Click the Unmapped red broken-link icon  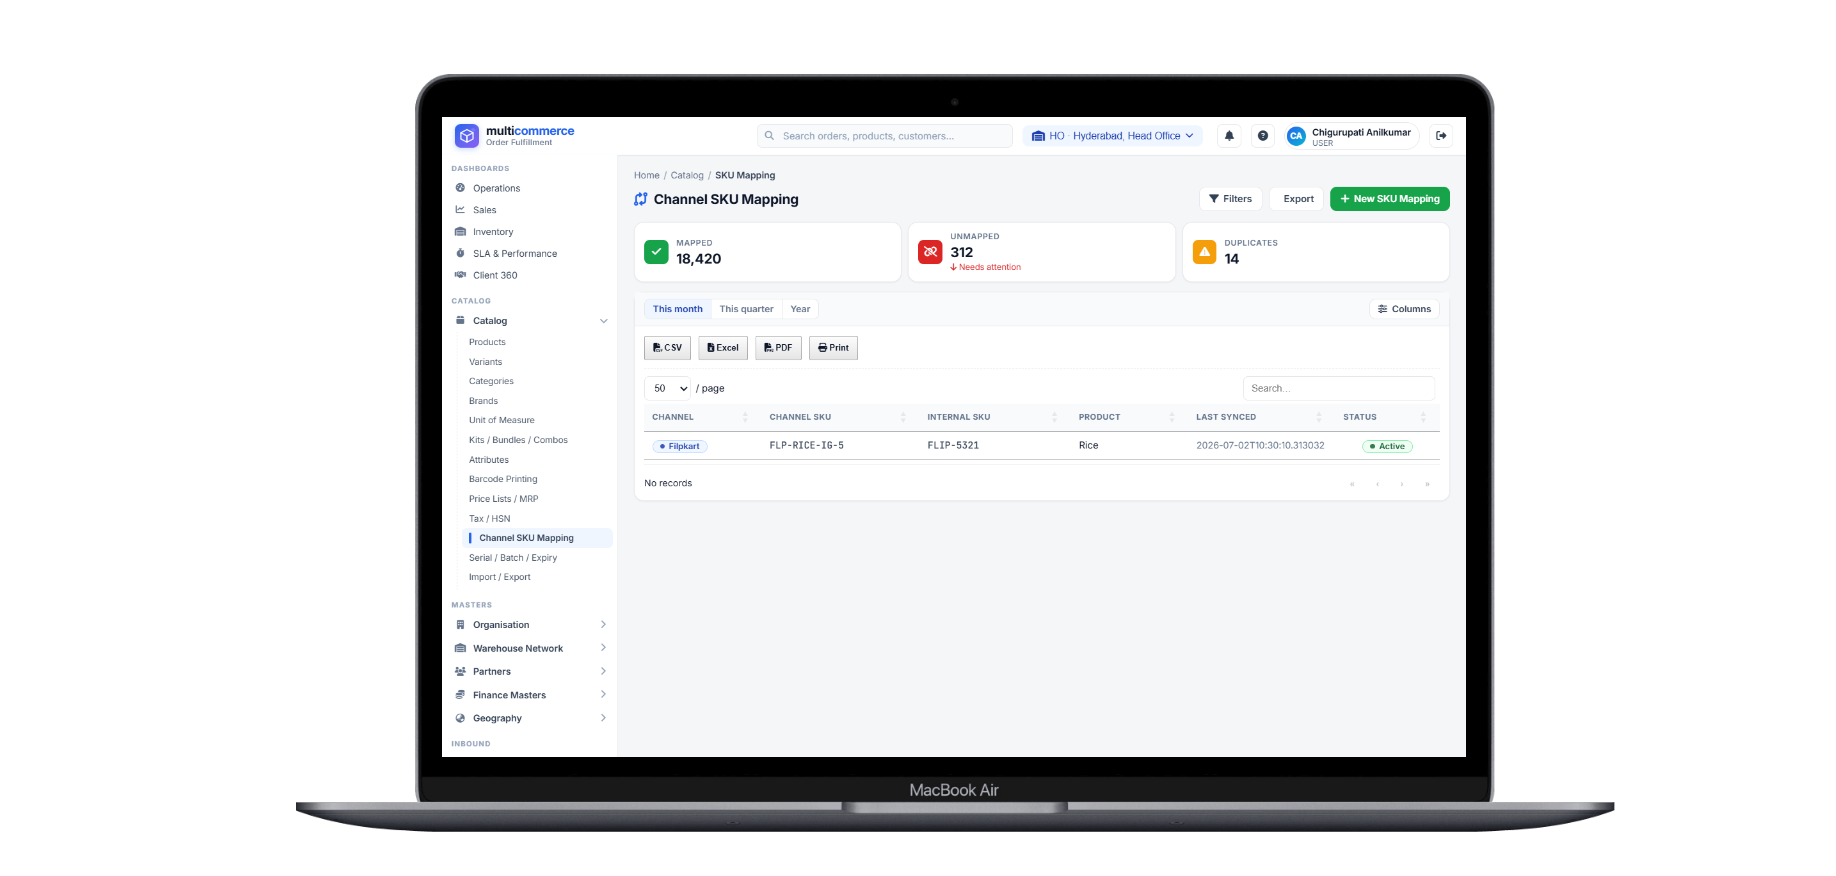930,252
